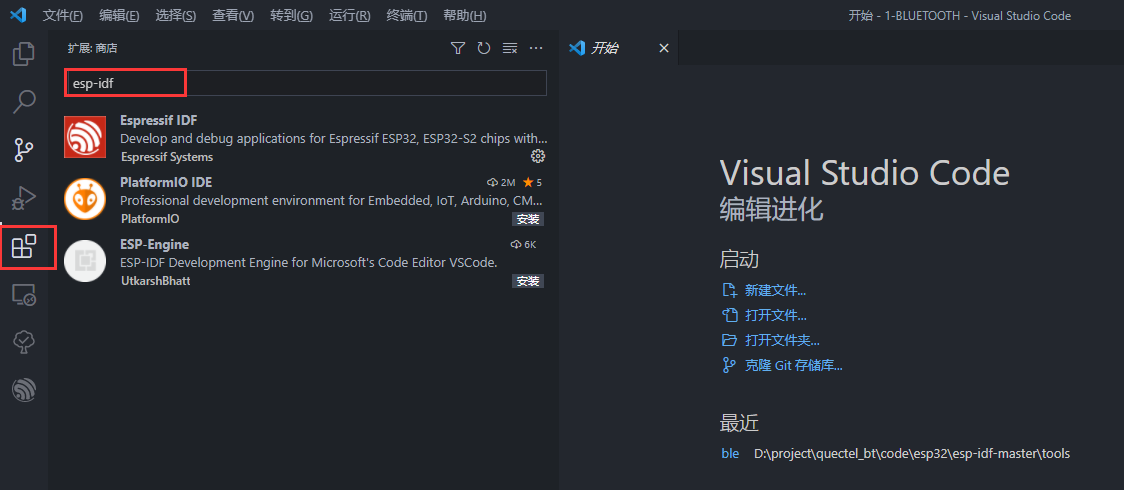Viewport: 1124px width, 490px height.
Task: Click the ESP-Engine extension logo
Action: pyautogui.click(x=85, y=261)
